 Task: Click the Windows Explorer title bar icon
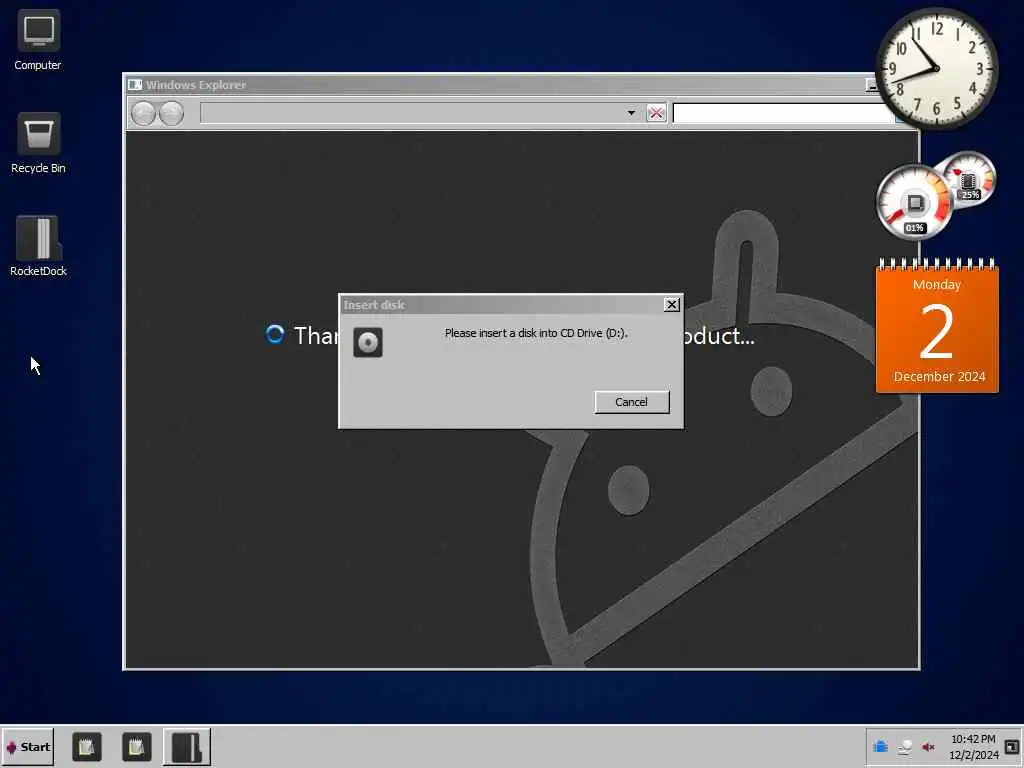click(x=135, y=85)
